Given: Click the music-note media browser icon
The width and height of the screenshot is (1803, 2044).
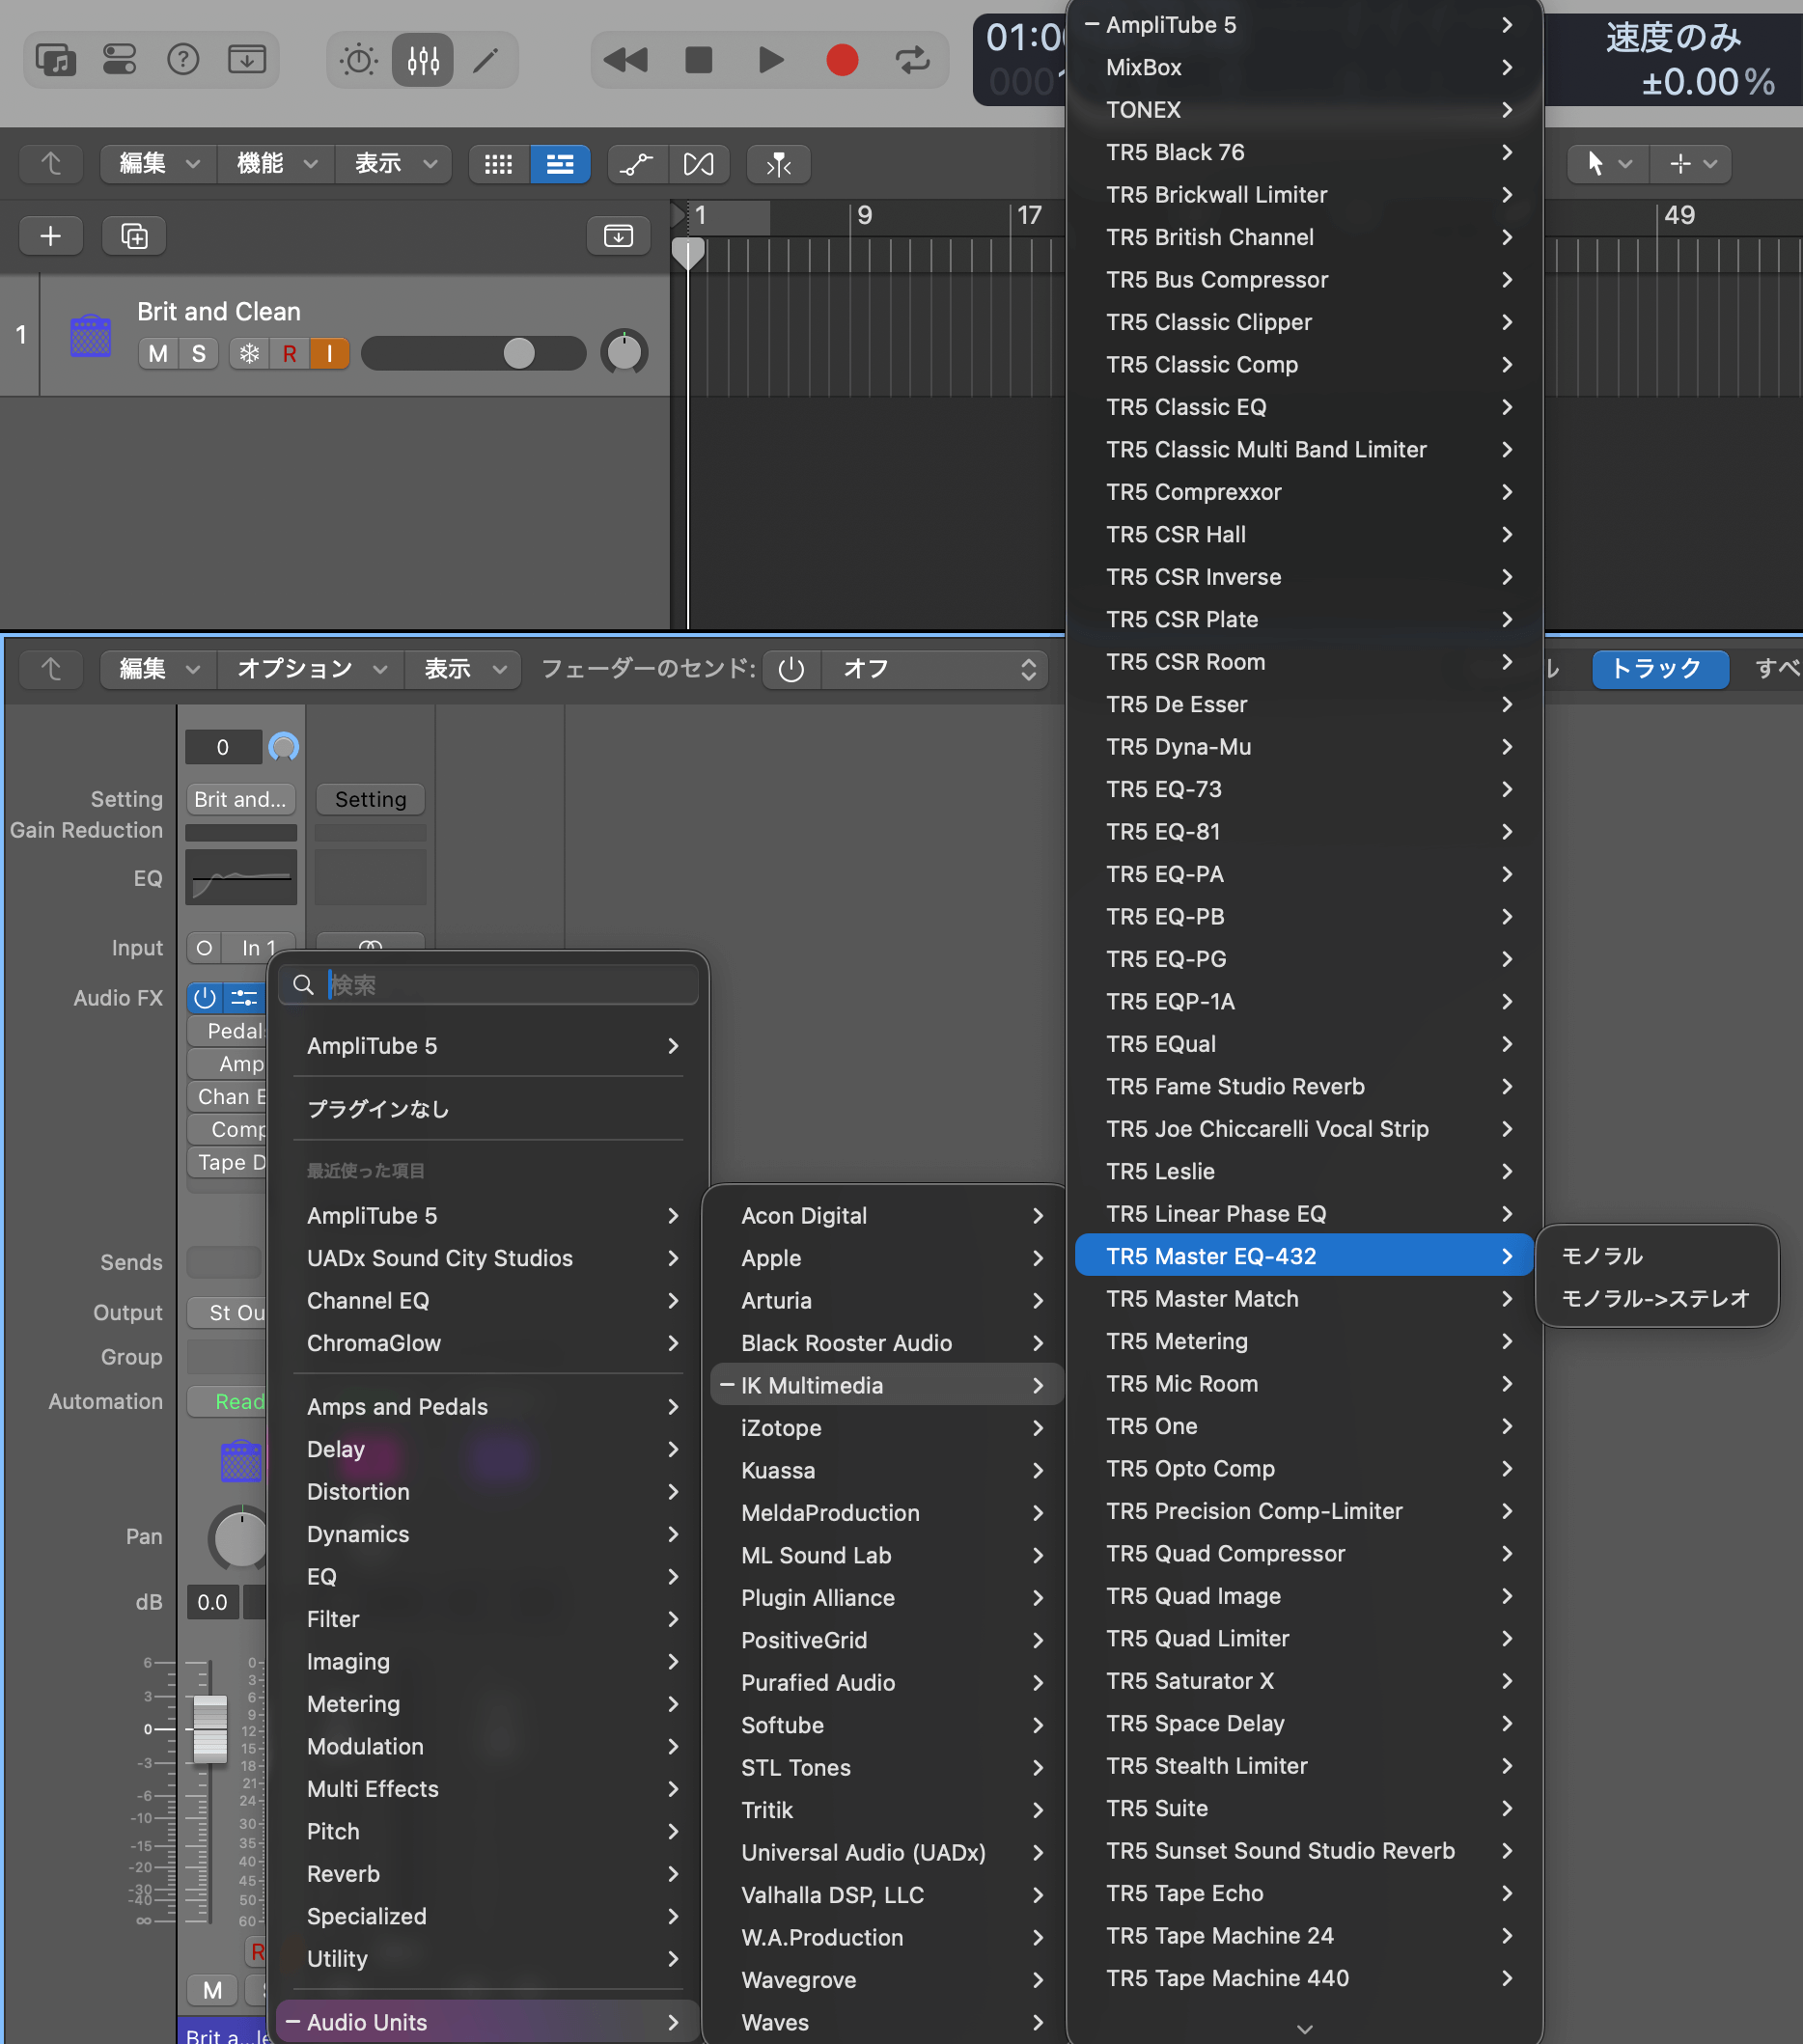Looking at the screenshot, I should point(56,59).
